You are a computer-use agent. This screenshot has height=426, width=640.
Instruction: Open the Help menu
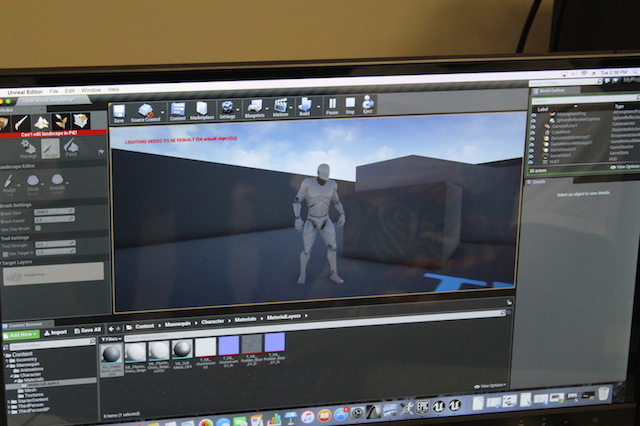tap(113, 89)
